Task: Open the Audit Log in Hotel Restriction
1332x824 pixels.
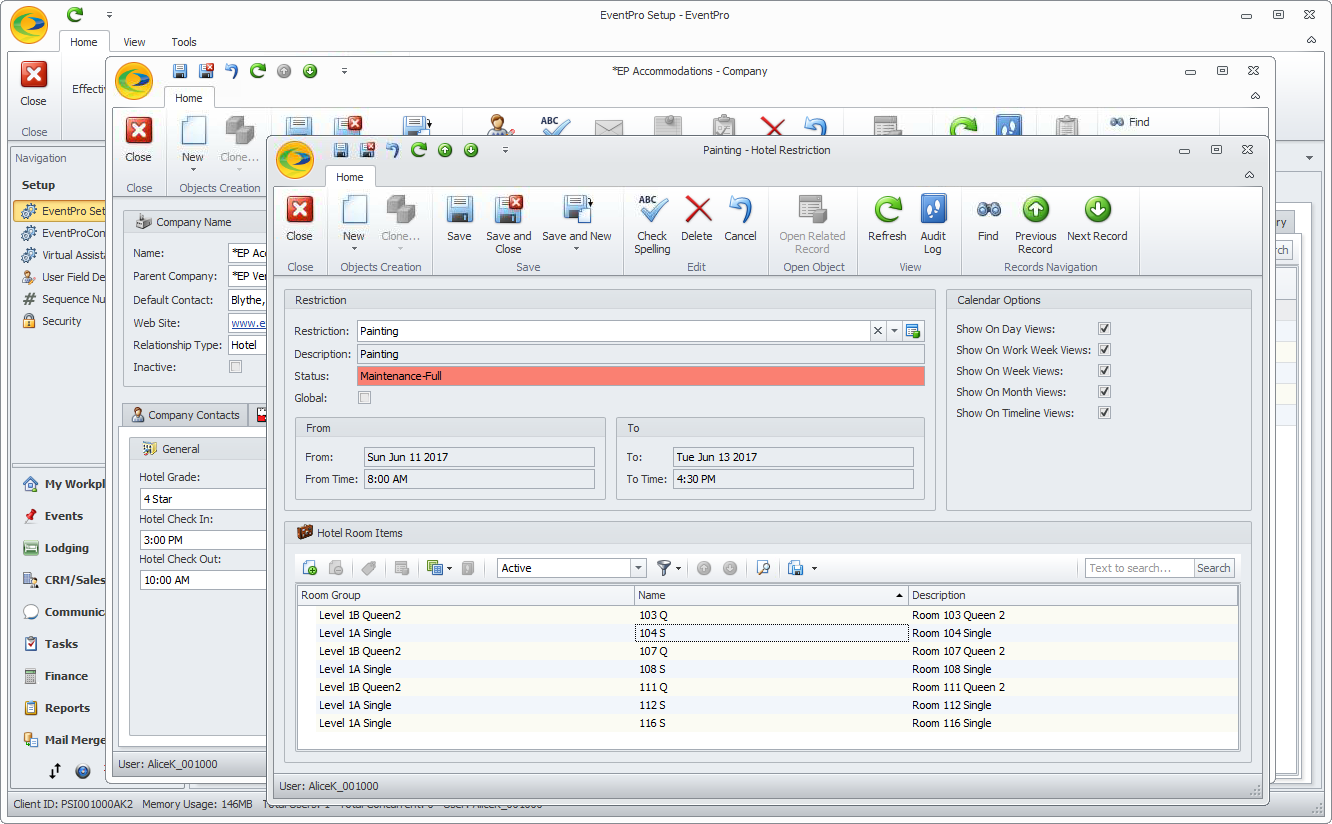Action: coord(933,224)
